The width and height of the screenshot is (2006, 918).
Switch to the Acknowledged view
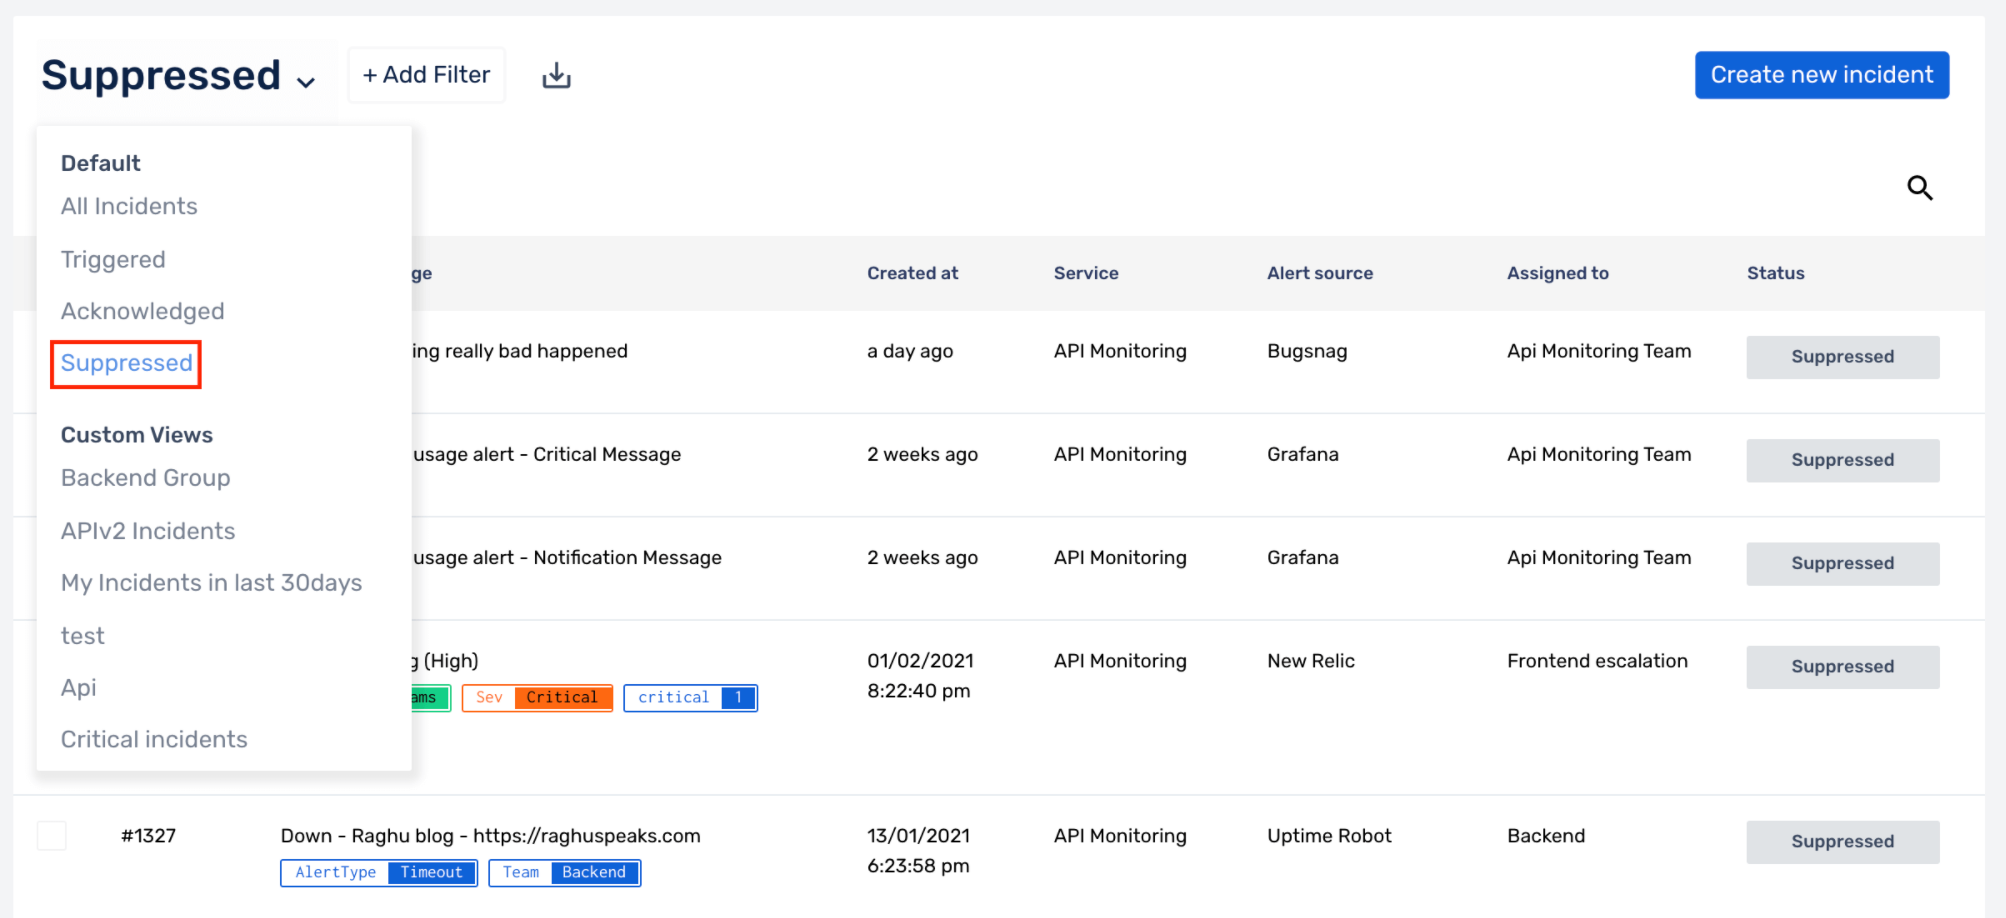(x=142, y=311)
